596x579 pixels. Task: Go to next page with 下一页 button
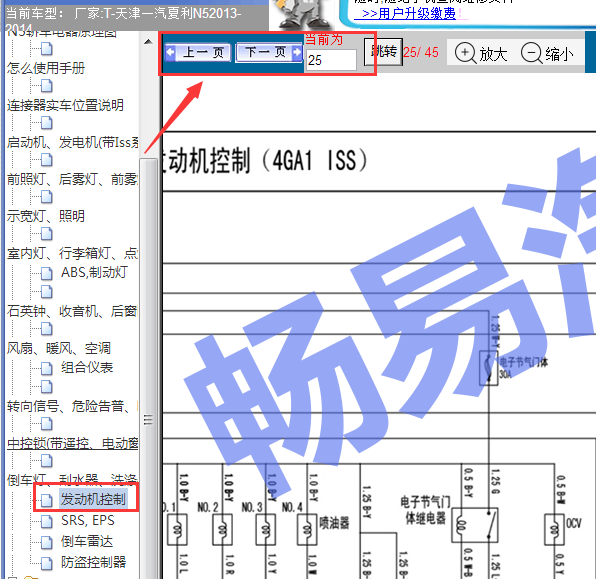click(x=269, y=52)
